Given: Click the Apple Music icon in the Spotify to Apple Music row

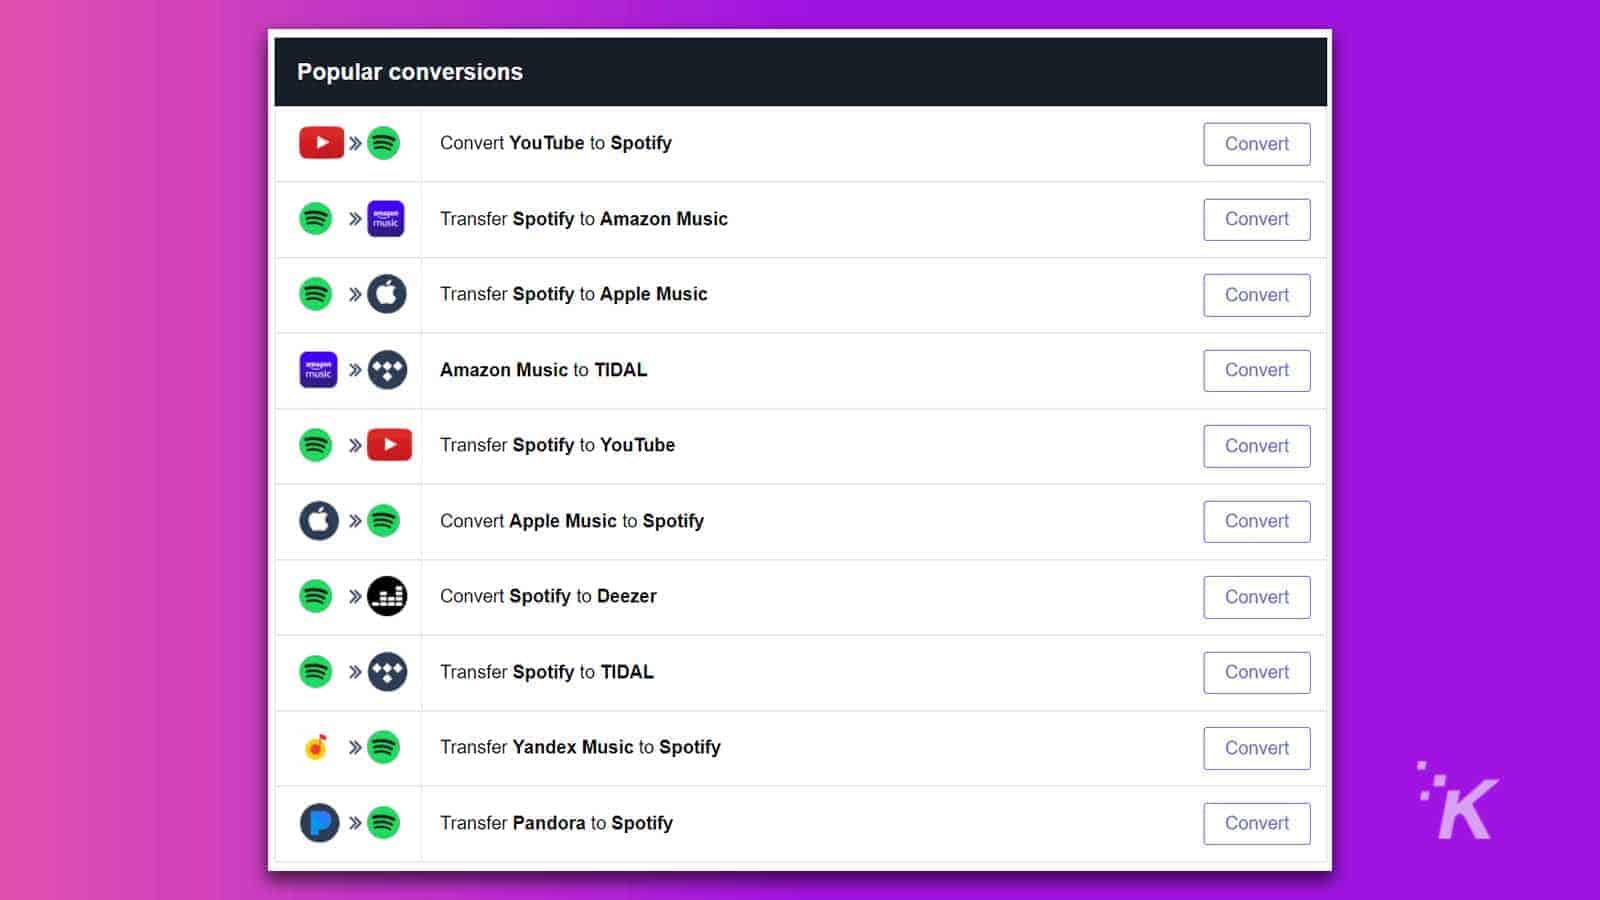Looking at the screenshot, I should [388, 294].
